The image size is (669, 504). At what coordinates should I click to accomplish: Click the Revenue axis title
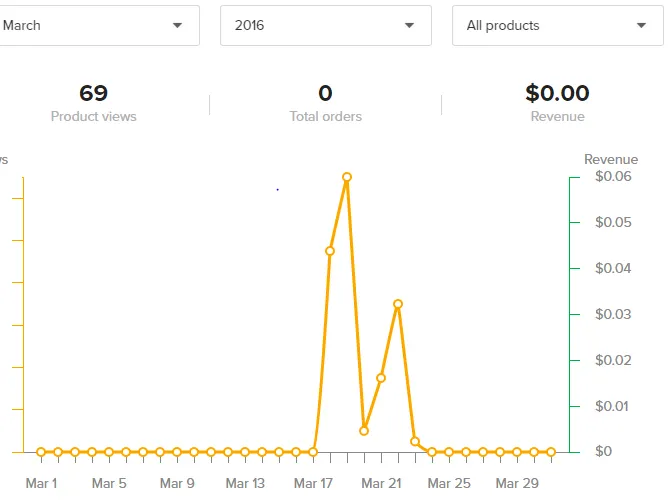(x=610, y=160)
